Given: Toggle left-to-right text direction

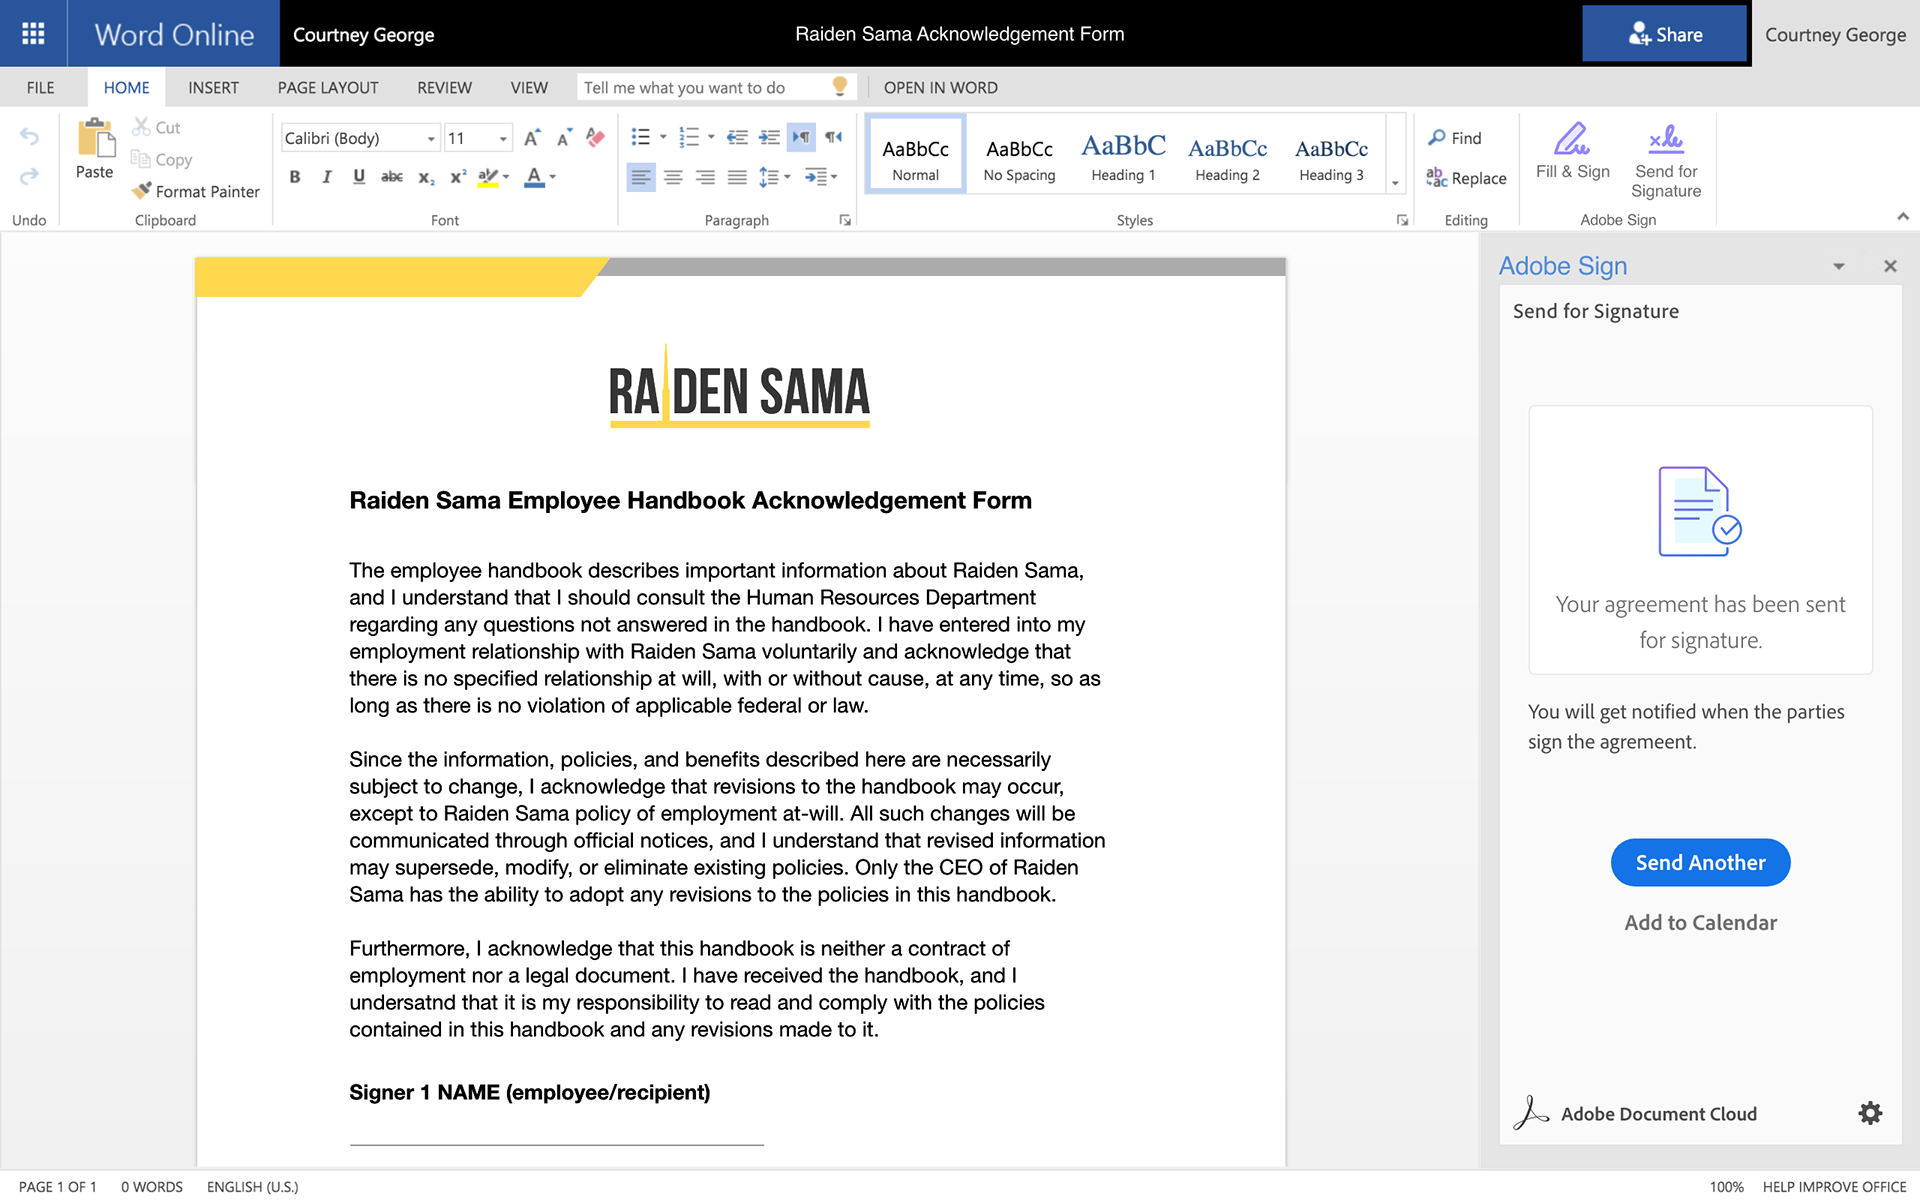Looking at the screenshot, I should (801, 137).
